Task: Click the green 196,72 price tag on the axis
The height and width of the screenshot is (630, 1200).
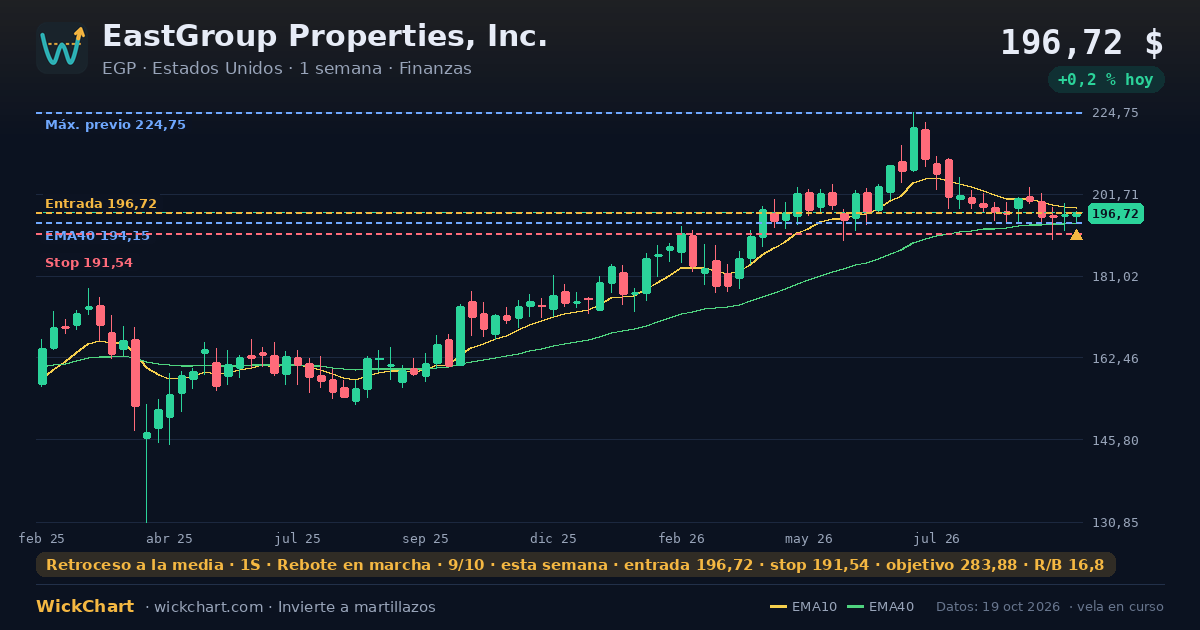Action: (x=1115, y=214)
